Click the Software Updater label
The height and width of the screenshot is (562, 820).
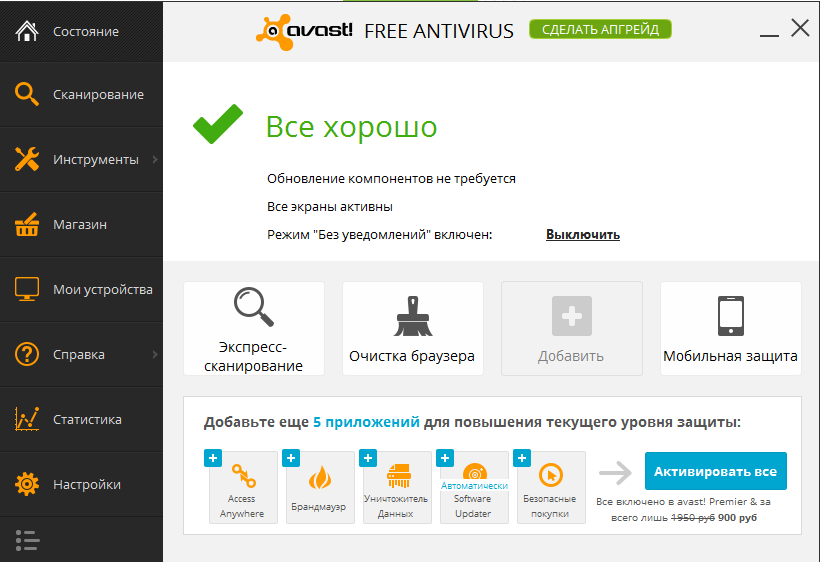(473, 506)
